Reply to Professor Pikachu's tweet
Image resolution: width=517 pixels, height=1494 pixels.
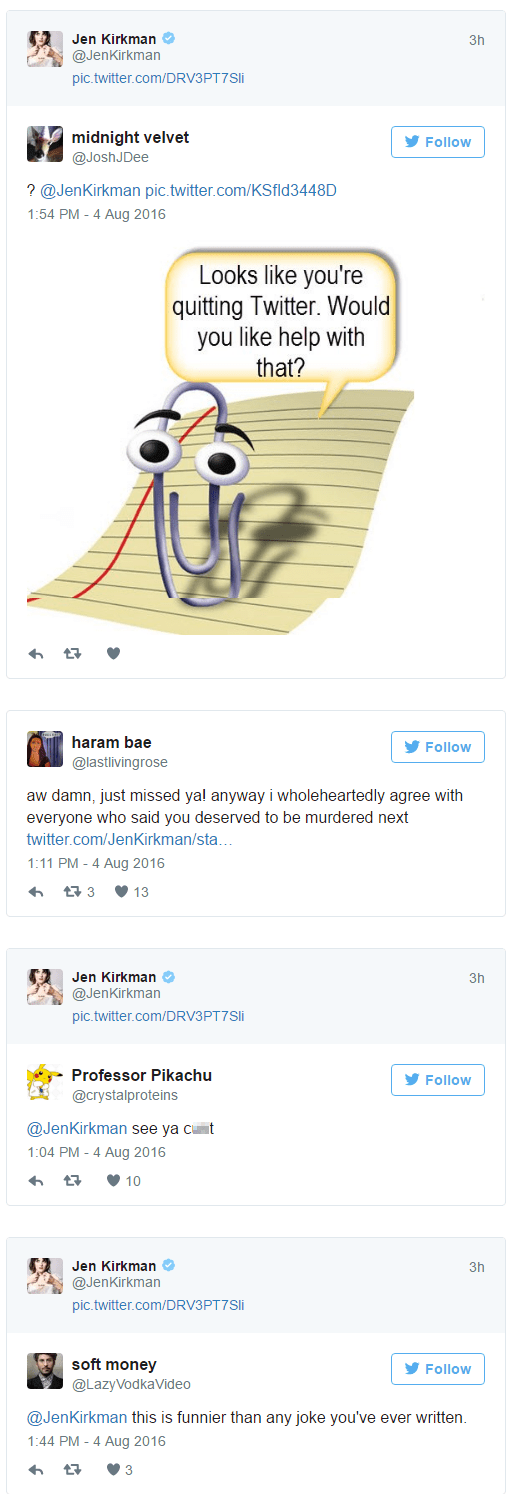pos(36,1181)
